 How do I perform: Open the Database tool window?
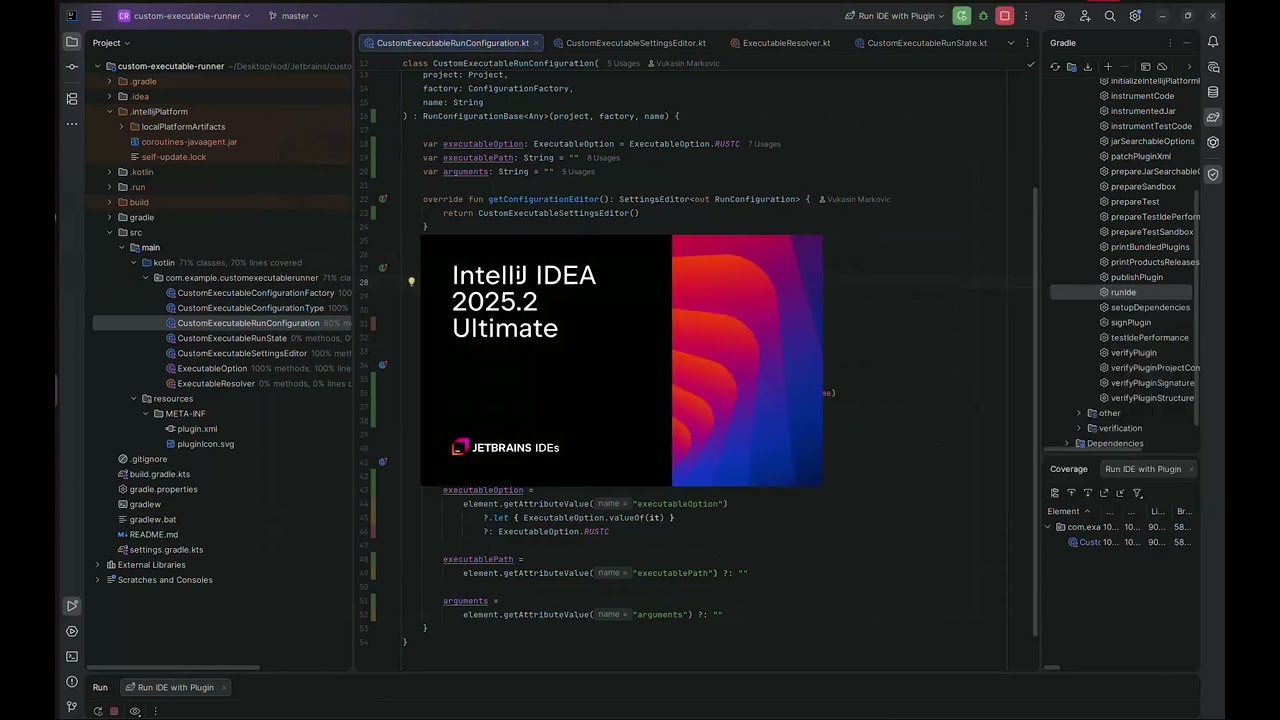click(1213, 92)
